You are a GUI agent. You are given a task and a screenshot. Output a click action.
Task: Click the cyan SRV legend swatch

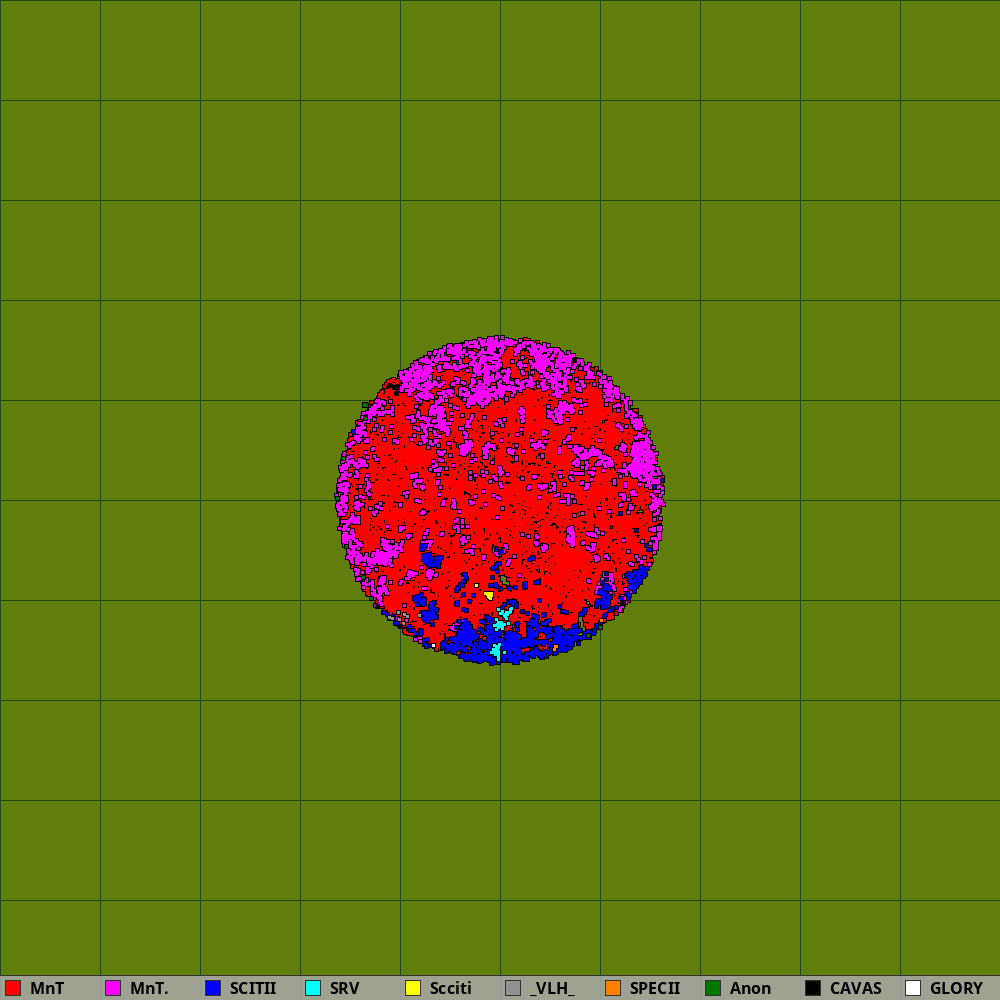(313, 988)
